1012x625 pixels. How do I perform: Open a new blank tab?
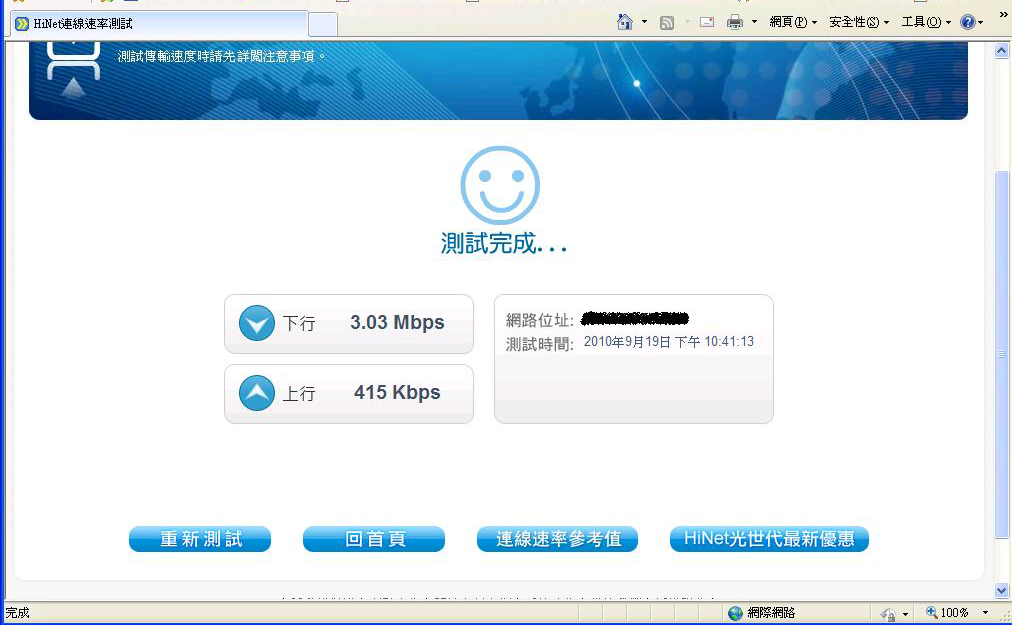[323, 25]
